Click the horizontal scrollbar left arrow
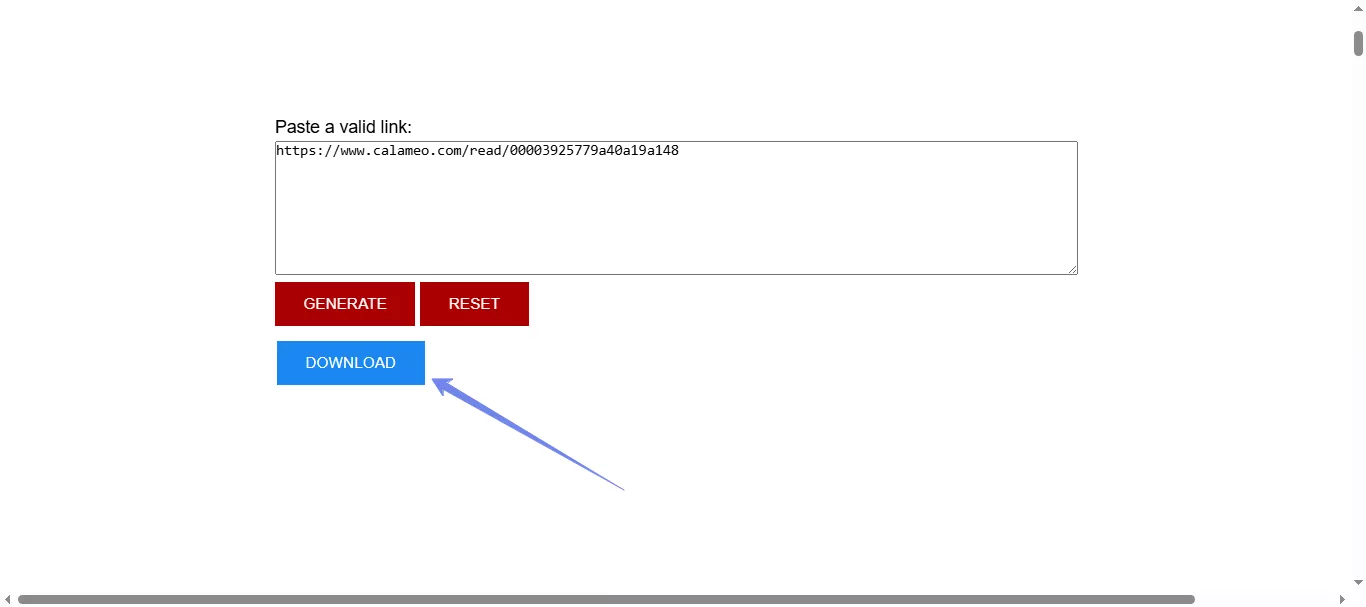Screen dimensions: 1366x607 (8, 597)
